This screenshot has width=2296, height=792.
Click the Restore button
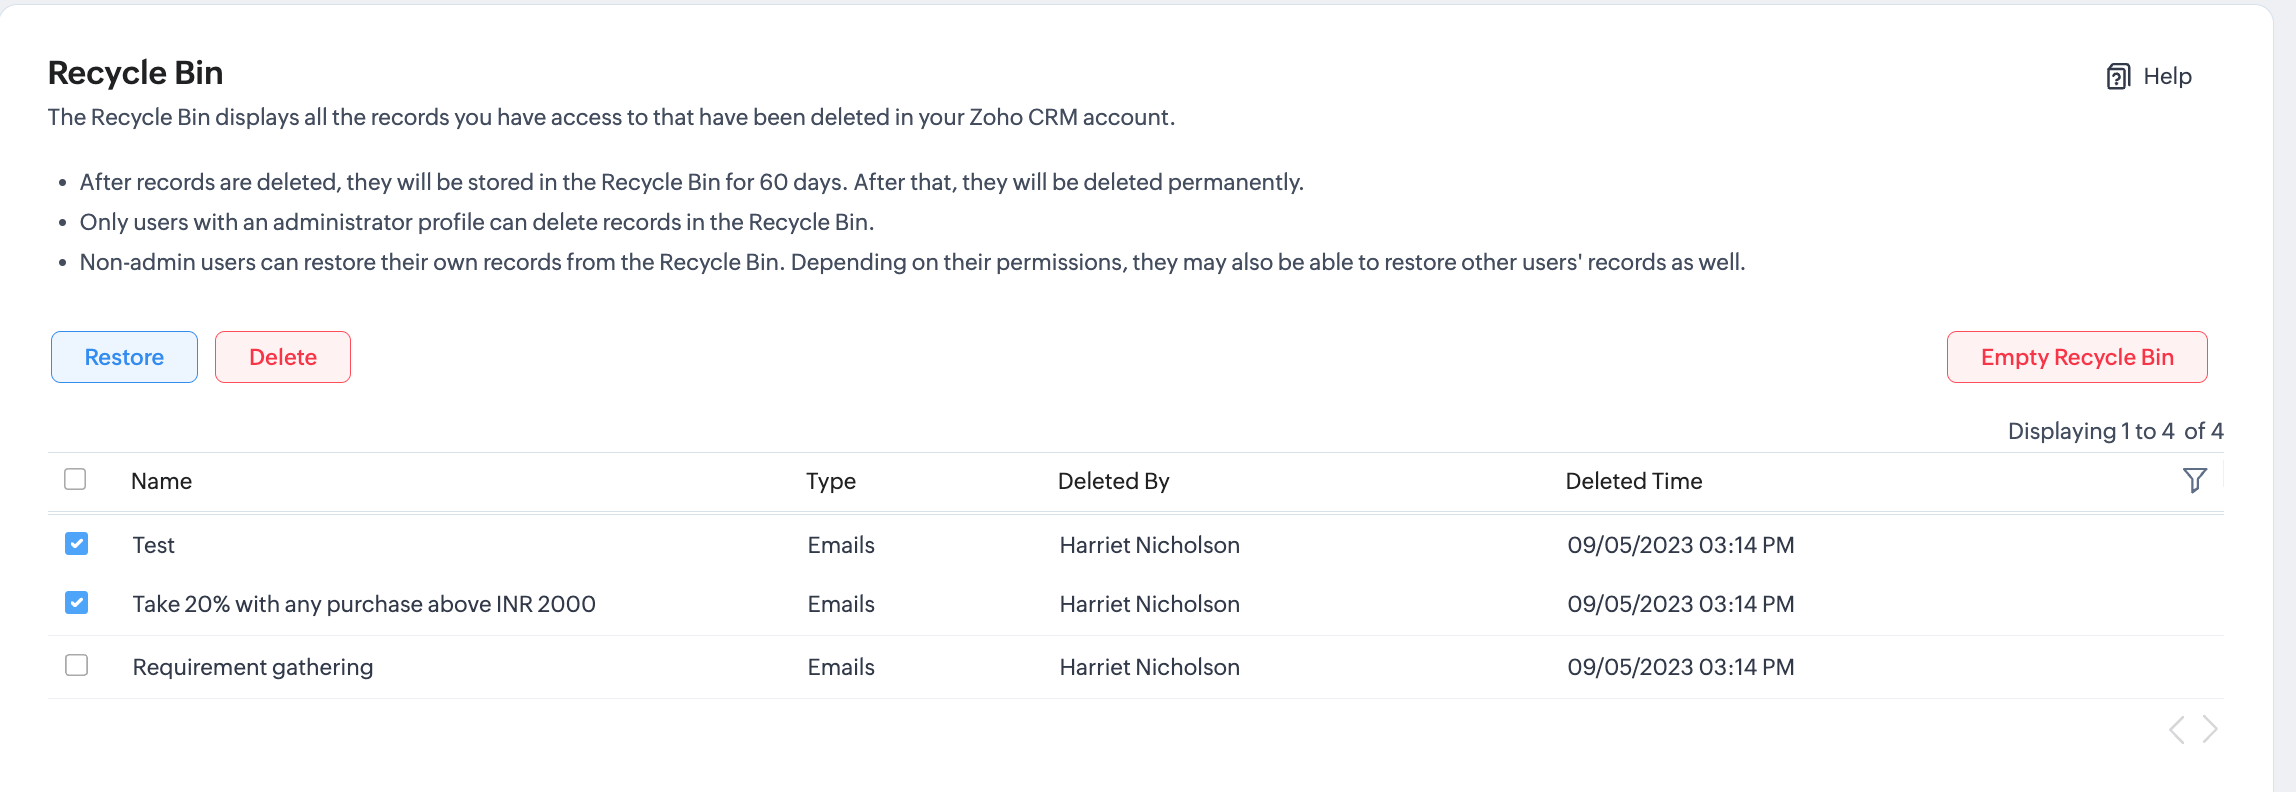pos(124,357)
